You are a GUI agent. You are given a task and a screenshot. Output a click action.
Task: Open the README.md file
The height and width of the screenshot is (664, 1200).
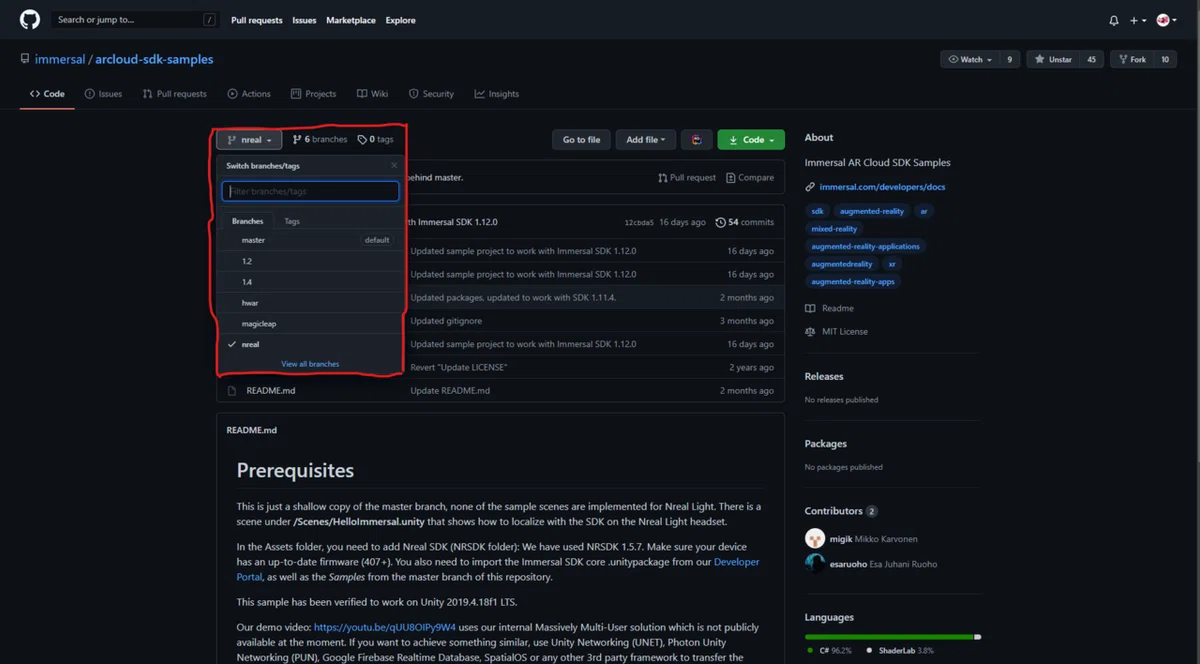pyautogui.click(x=271, y=391)
